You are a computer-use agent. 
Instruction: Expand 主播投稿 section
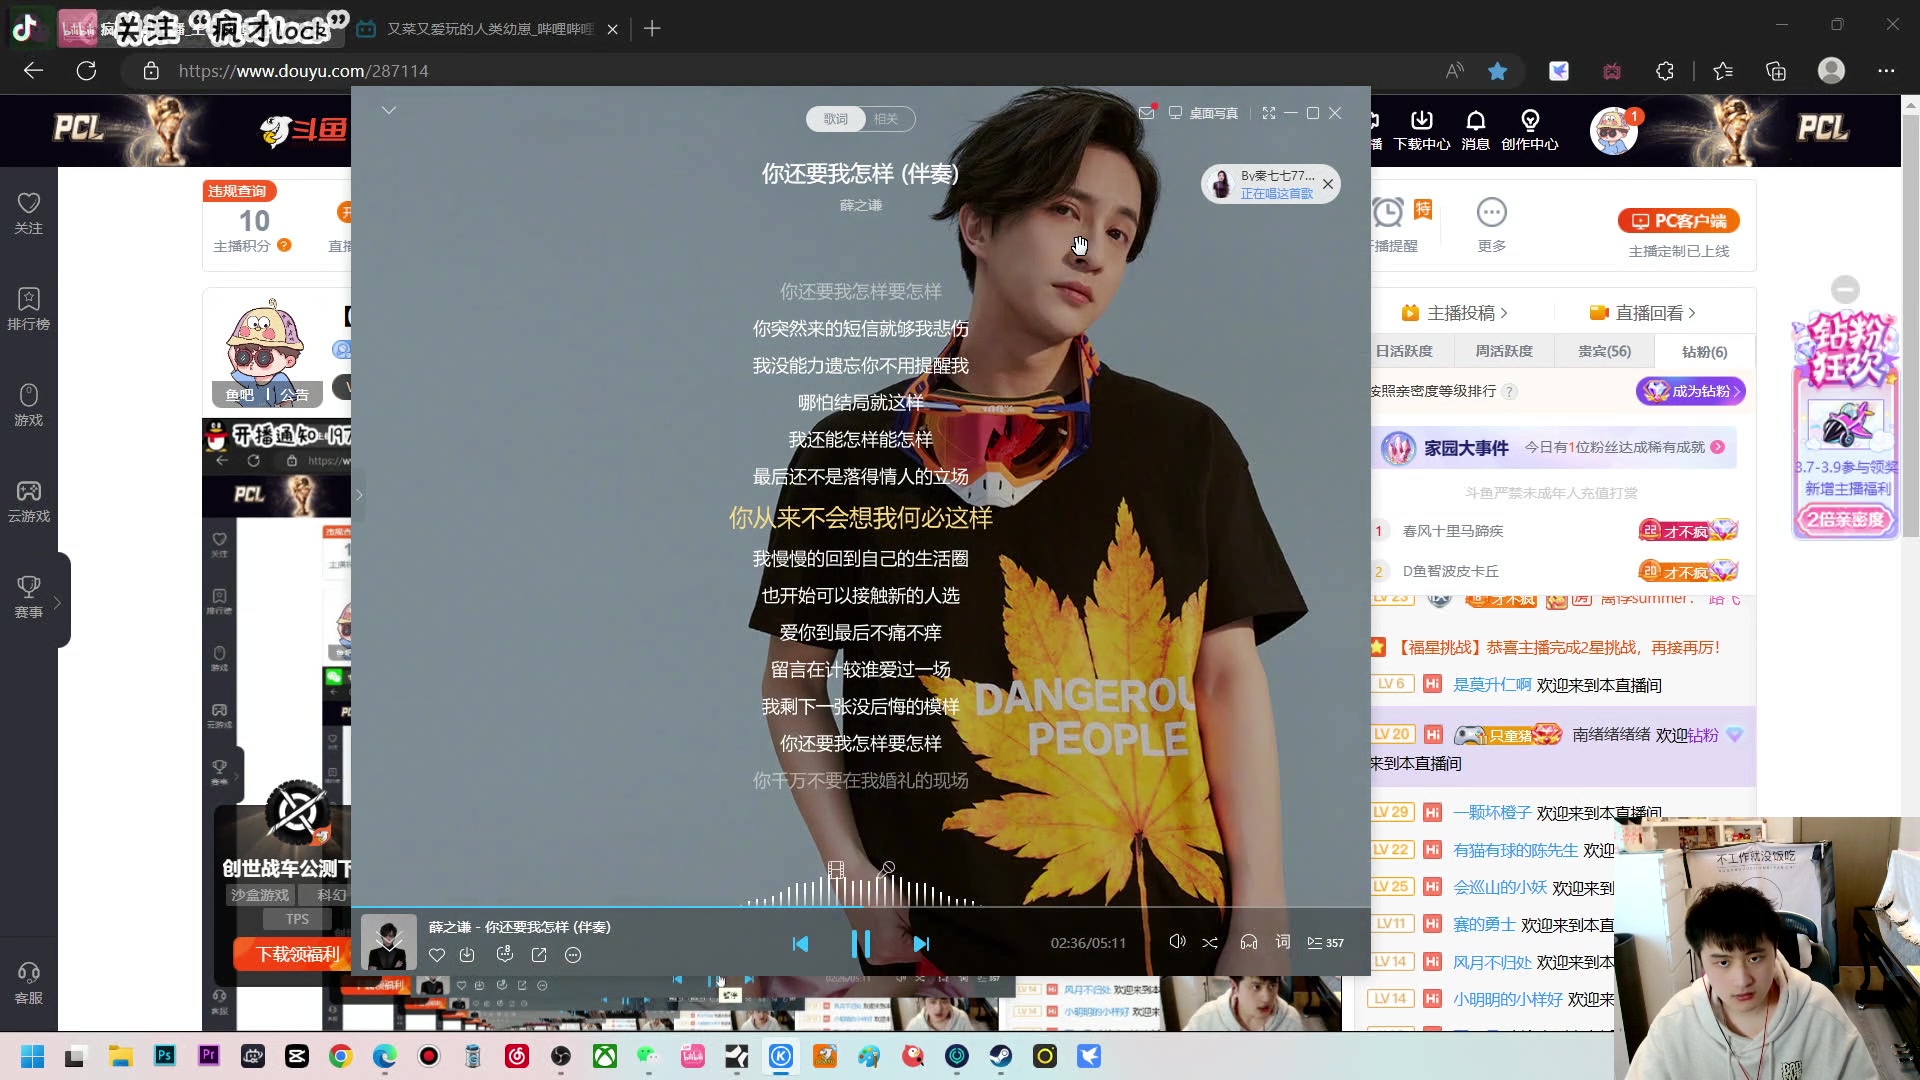(x=1454, y=313)
